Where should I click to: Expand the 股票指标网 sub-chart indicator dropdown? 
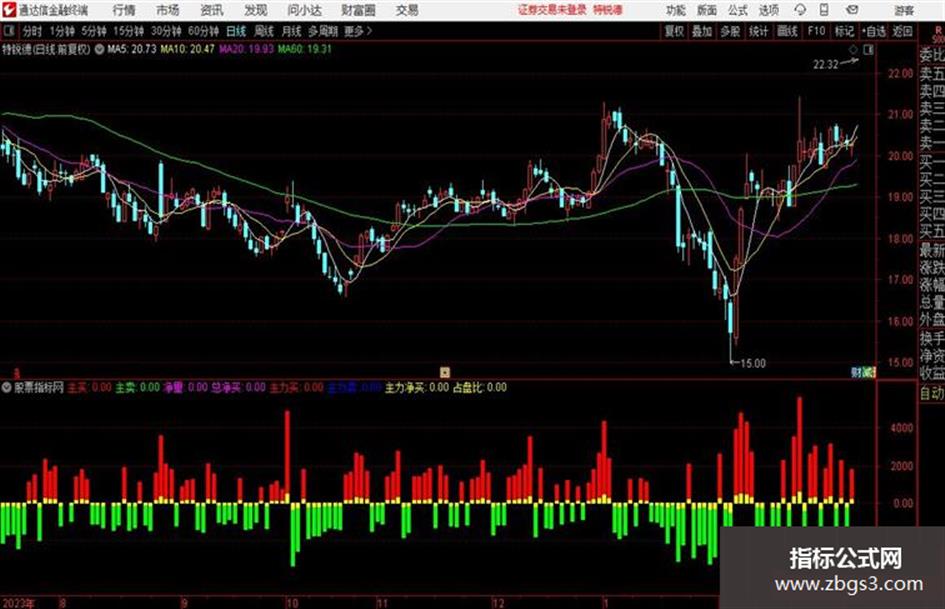(x=7, y=388)
